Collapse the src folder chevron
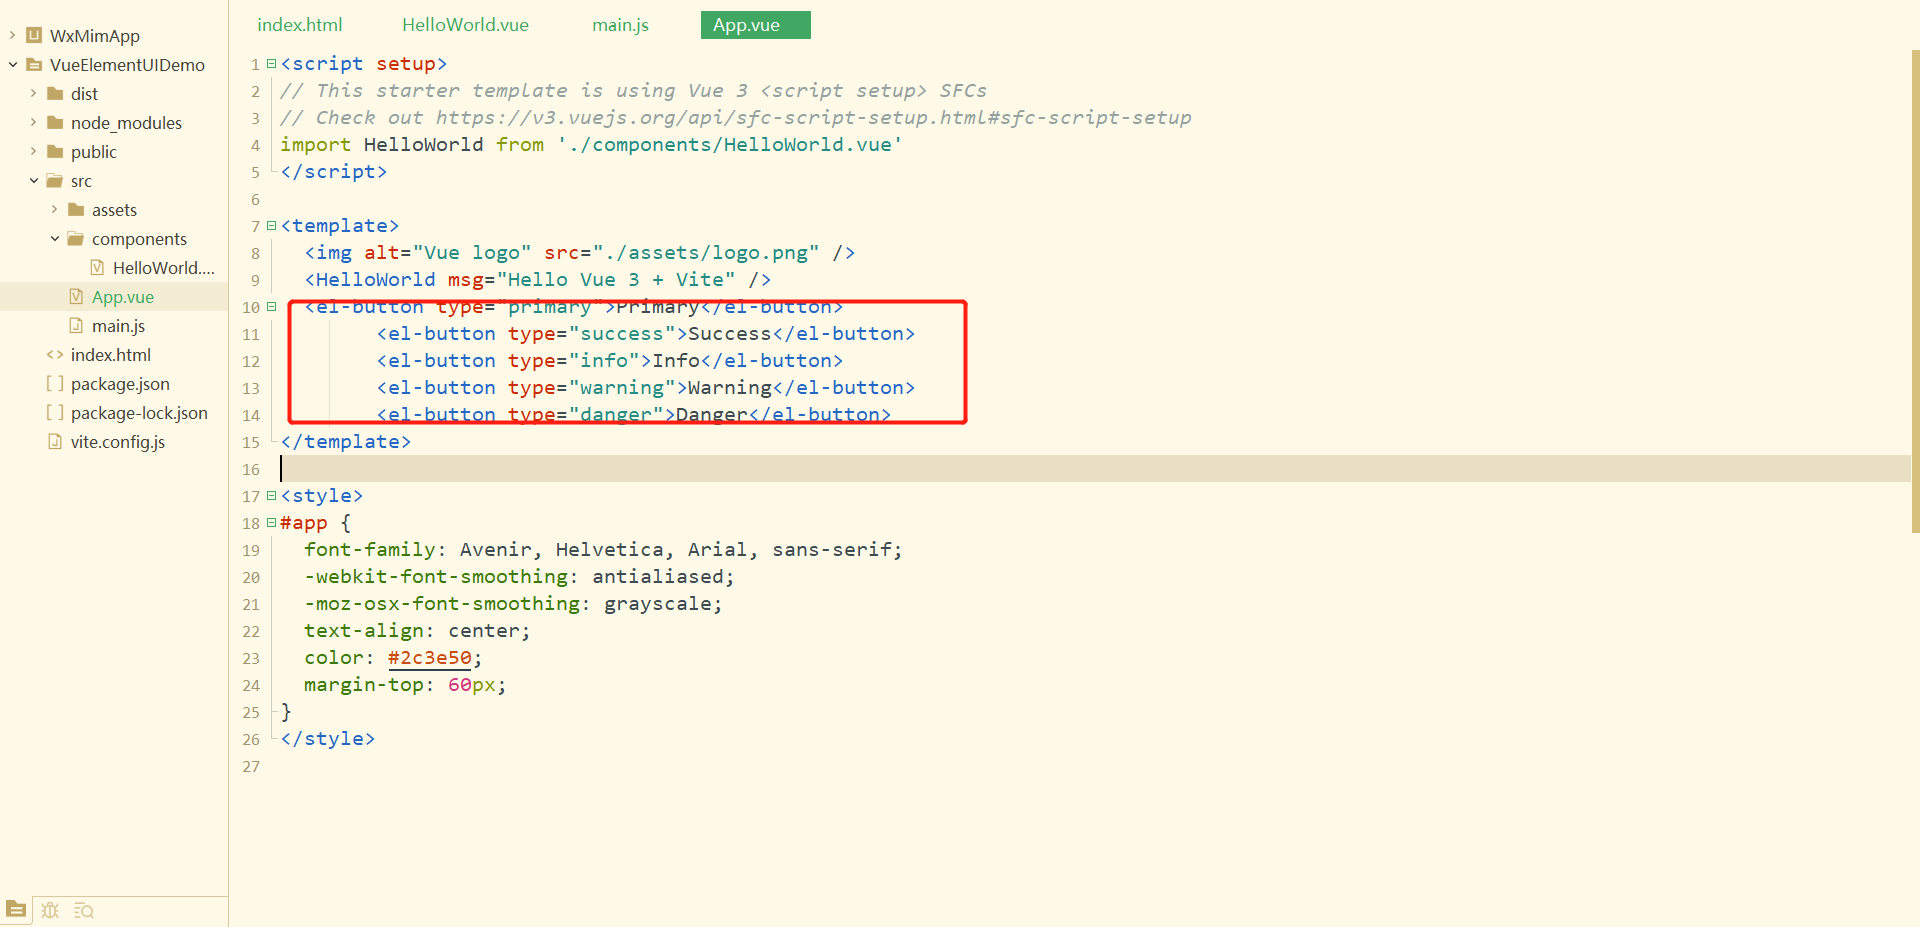Screen dimensions: 1920x927 click(34, 180)
